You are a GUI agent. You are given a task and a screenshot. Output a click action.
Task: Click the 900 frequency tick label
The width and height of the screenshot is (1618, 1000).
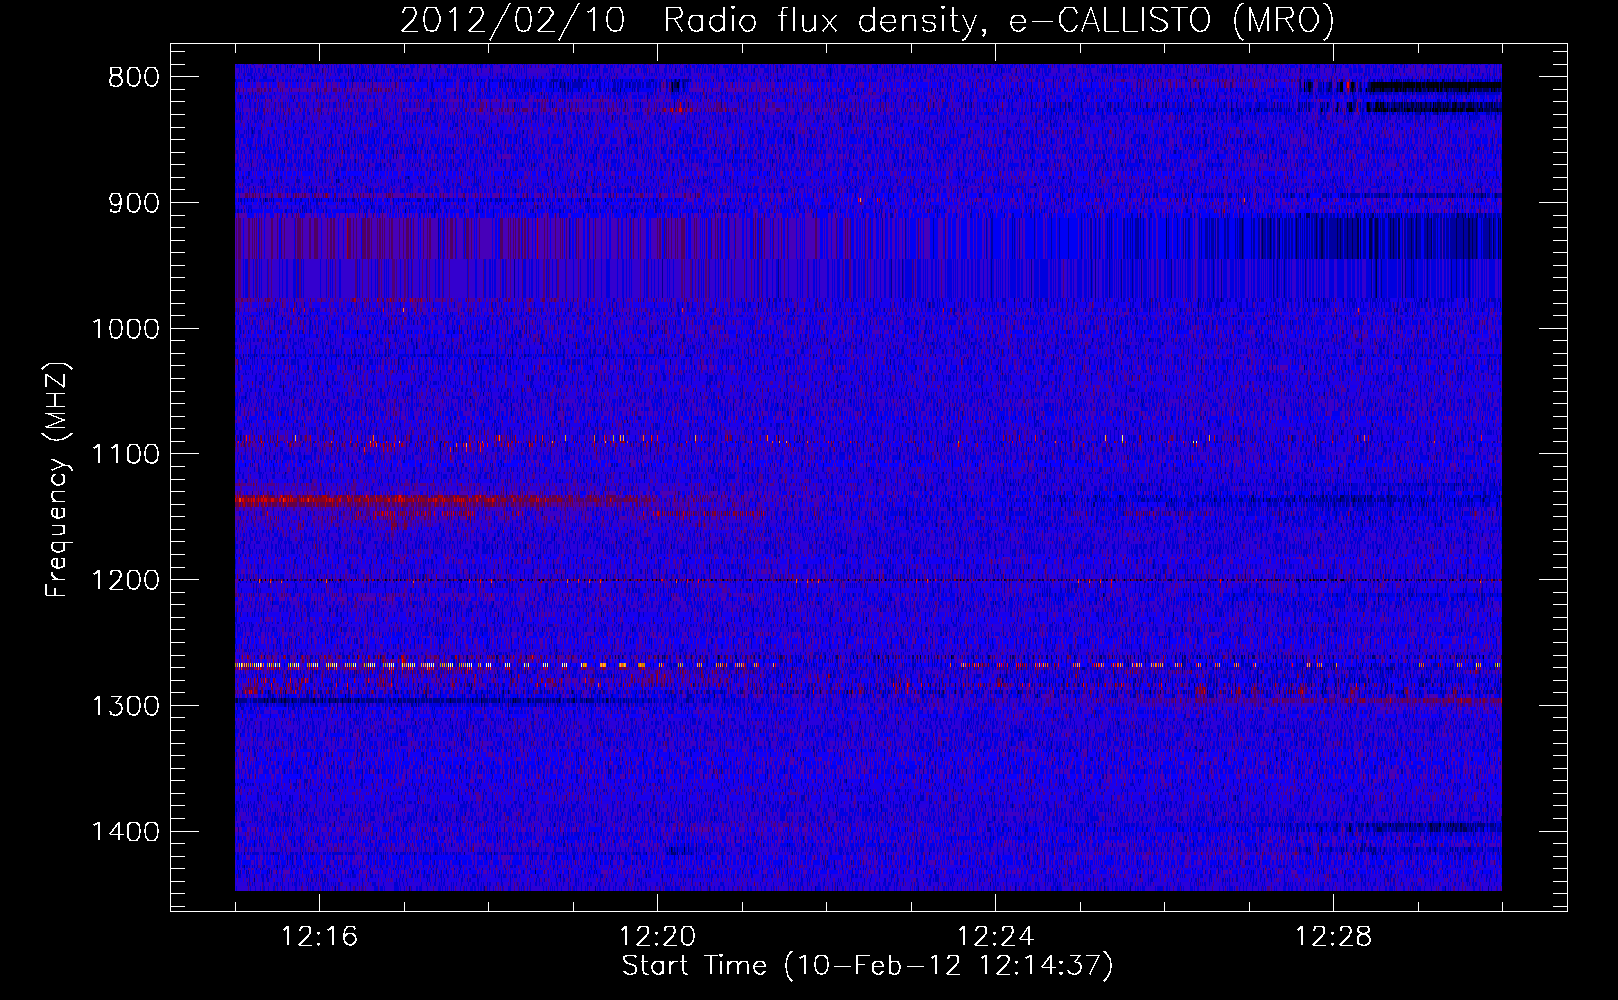coord(133,203)
